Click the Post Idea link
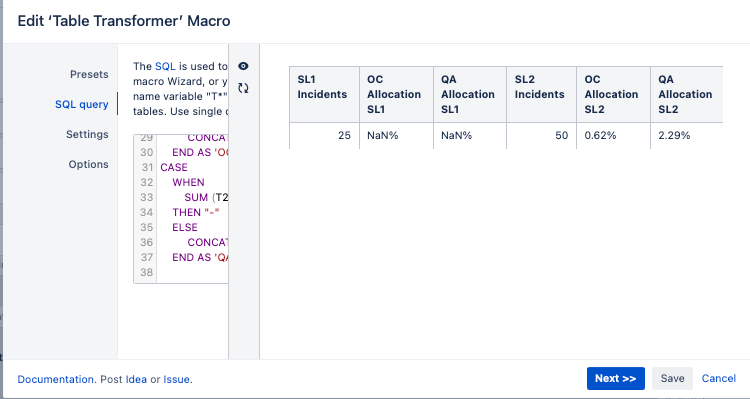 pos(136,379)
